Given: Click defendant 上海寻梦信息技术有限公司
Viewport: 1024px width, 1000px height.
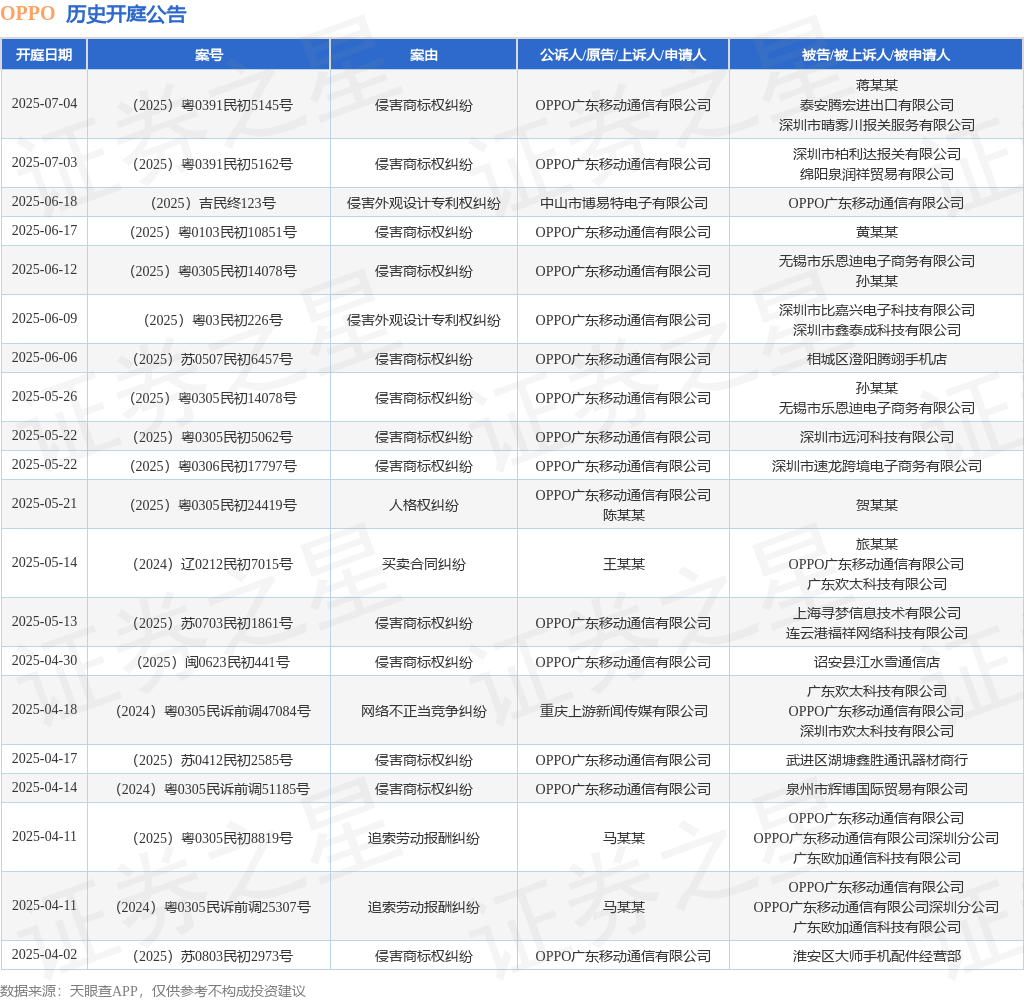Looking at the screenshot, I should 876,613.
